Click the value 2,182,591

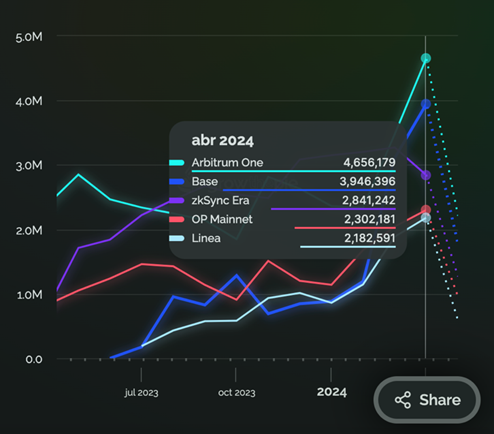click(370, 238)
